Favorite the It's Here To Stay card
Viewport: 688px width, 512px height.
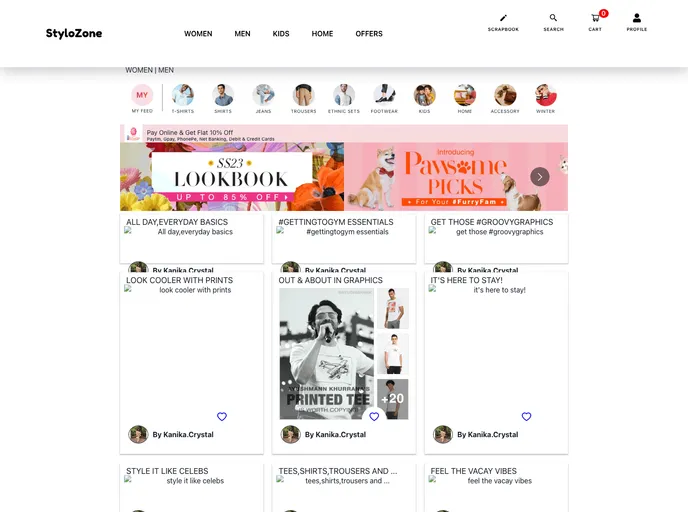click(x=526, y=417)
